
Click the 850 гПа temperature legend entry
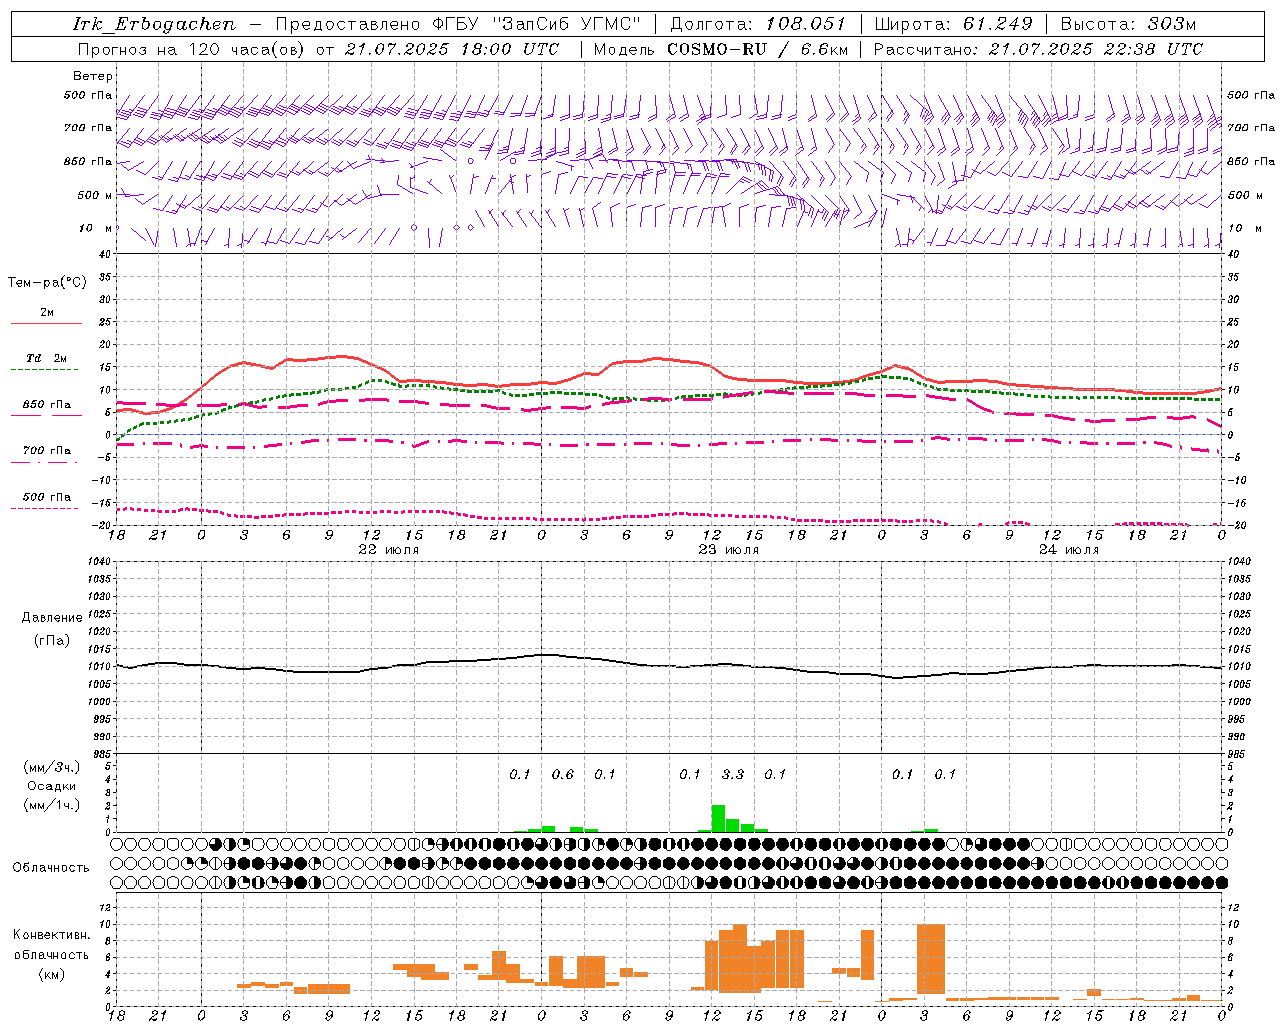46,409
